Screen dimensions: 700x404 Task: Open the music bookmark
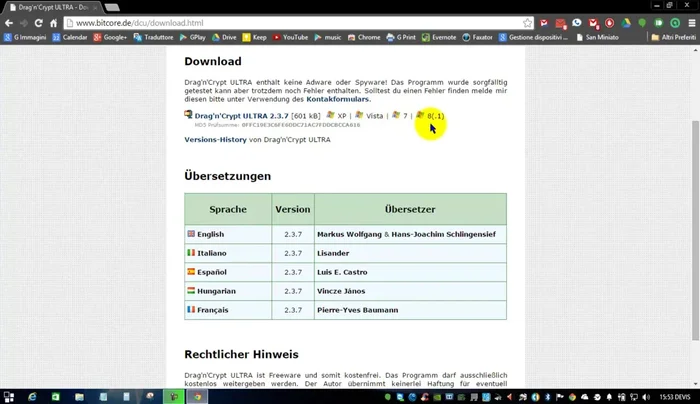(x=328, y=37)
